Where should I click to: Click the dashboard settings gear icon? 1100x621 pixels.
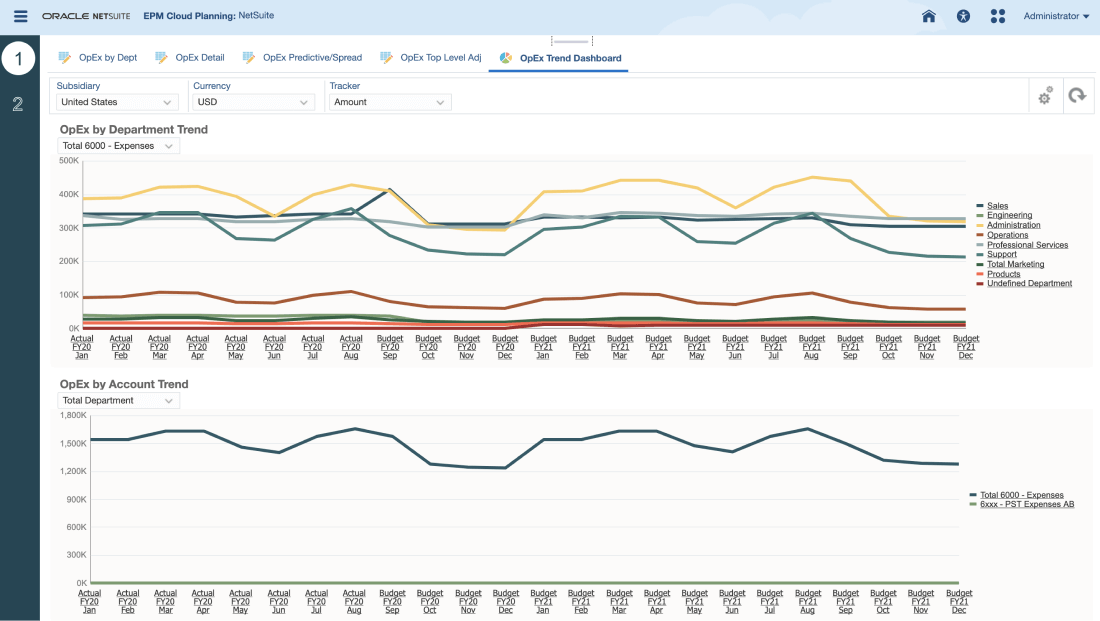point(1045,96)
